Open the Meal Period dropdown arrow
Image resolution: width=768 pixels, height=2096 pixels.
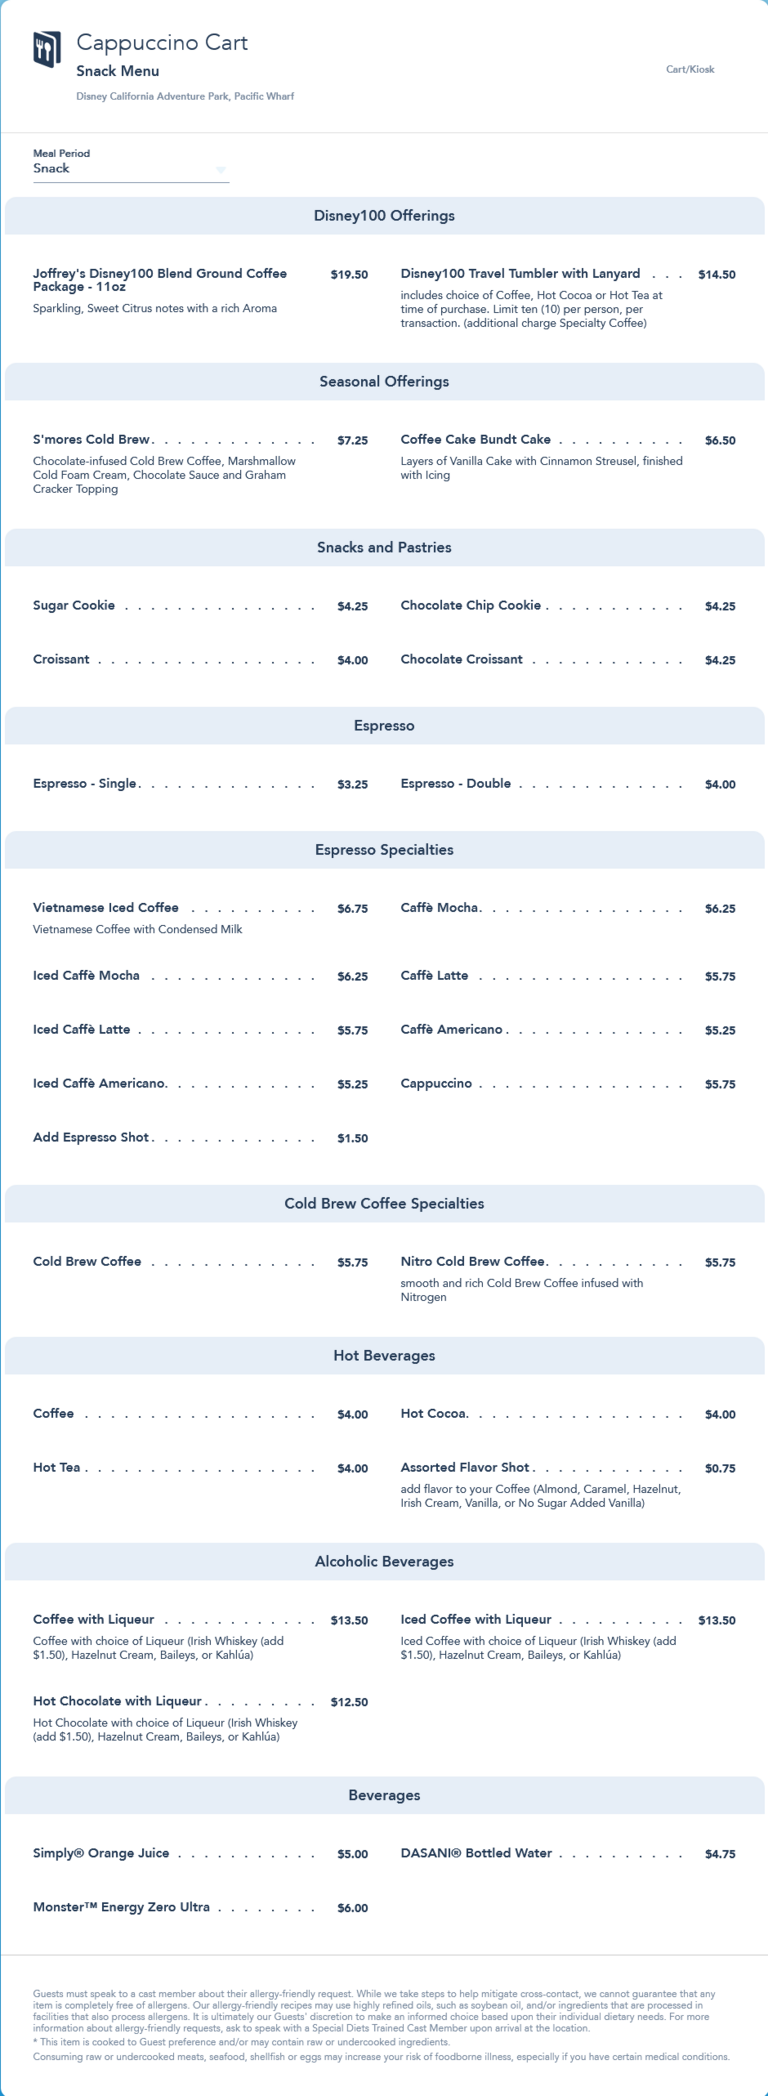click(221, 170)
